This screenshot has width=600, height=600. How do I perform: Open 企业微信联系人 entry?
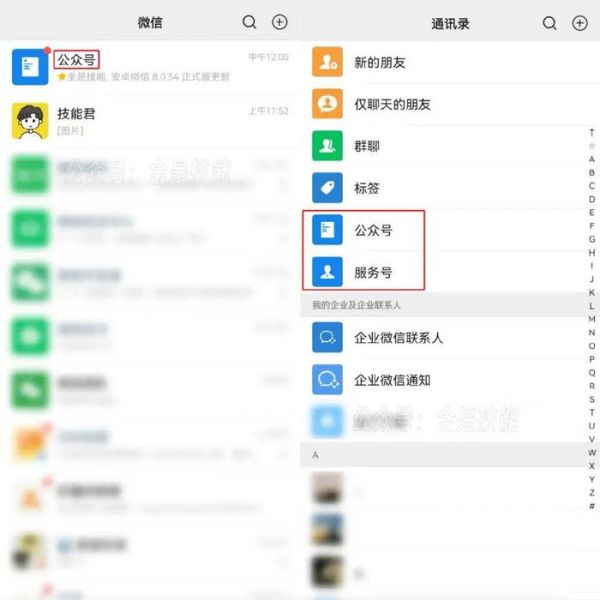tap(450, 337)
